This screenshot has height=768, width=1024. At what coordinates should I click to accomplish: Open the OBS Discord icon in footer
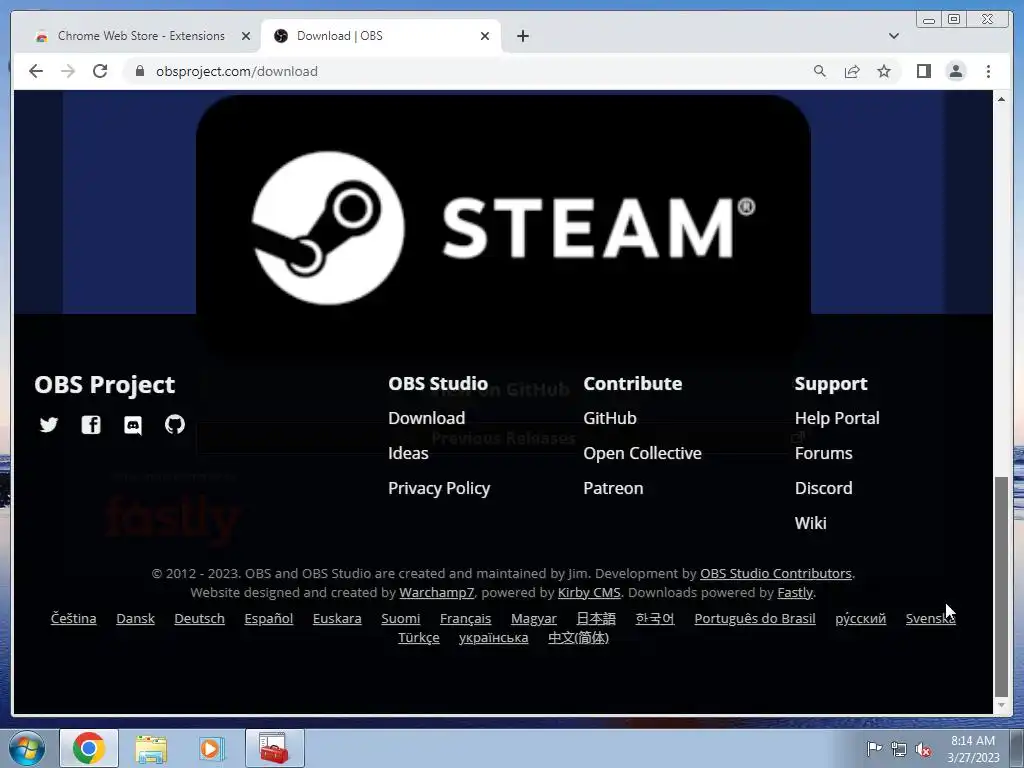[133, 426]
